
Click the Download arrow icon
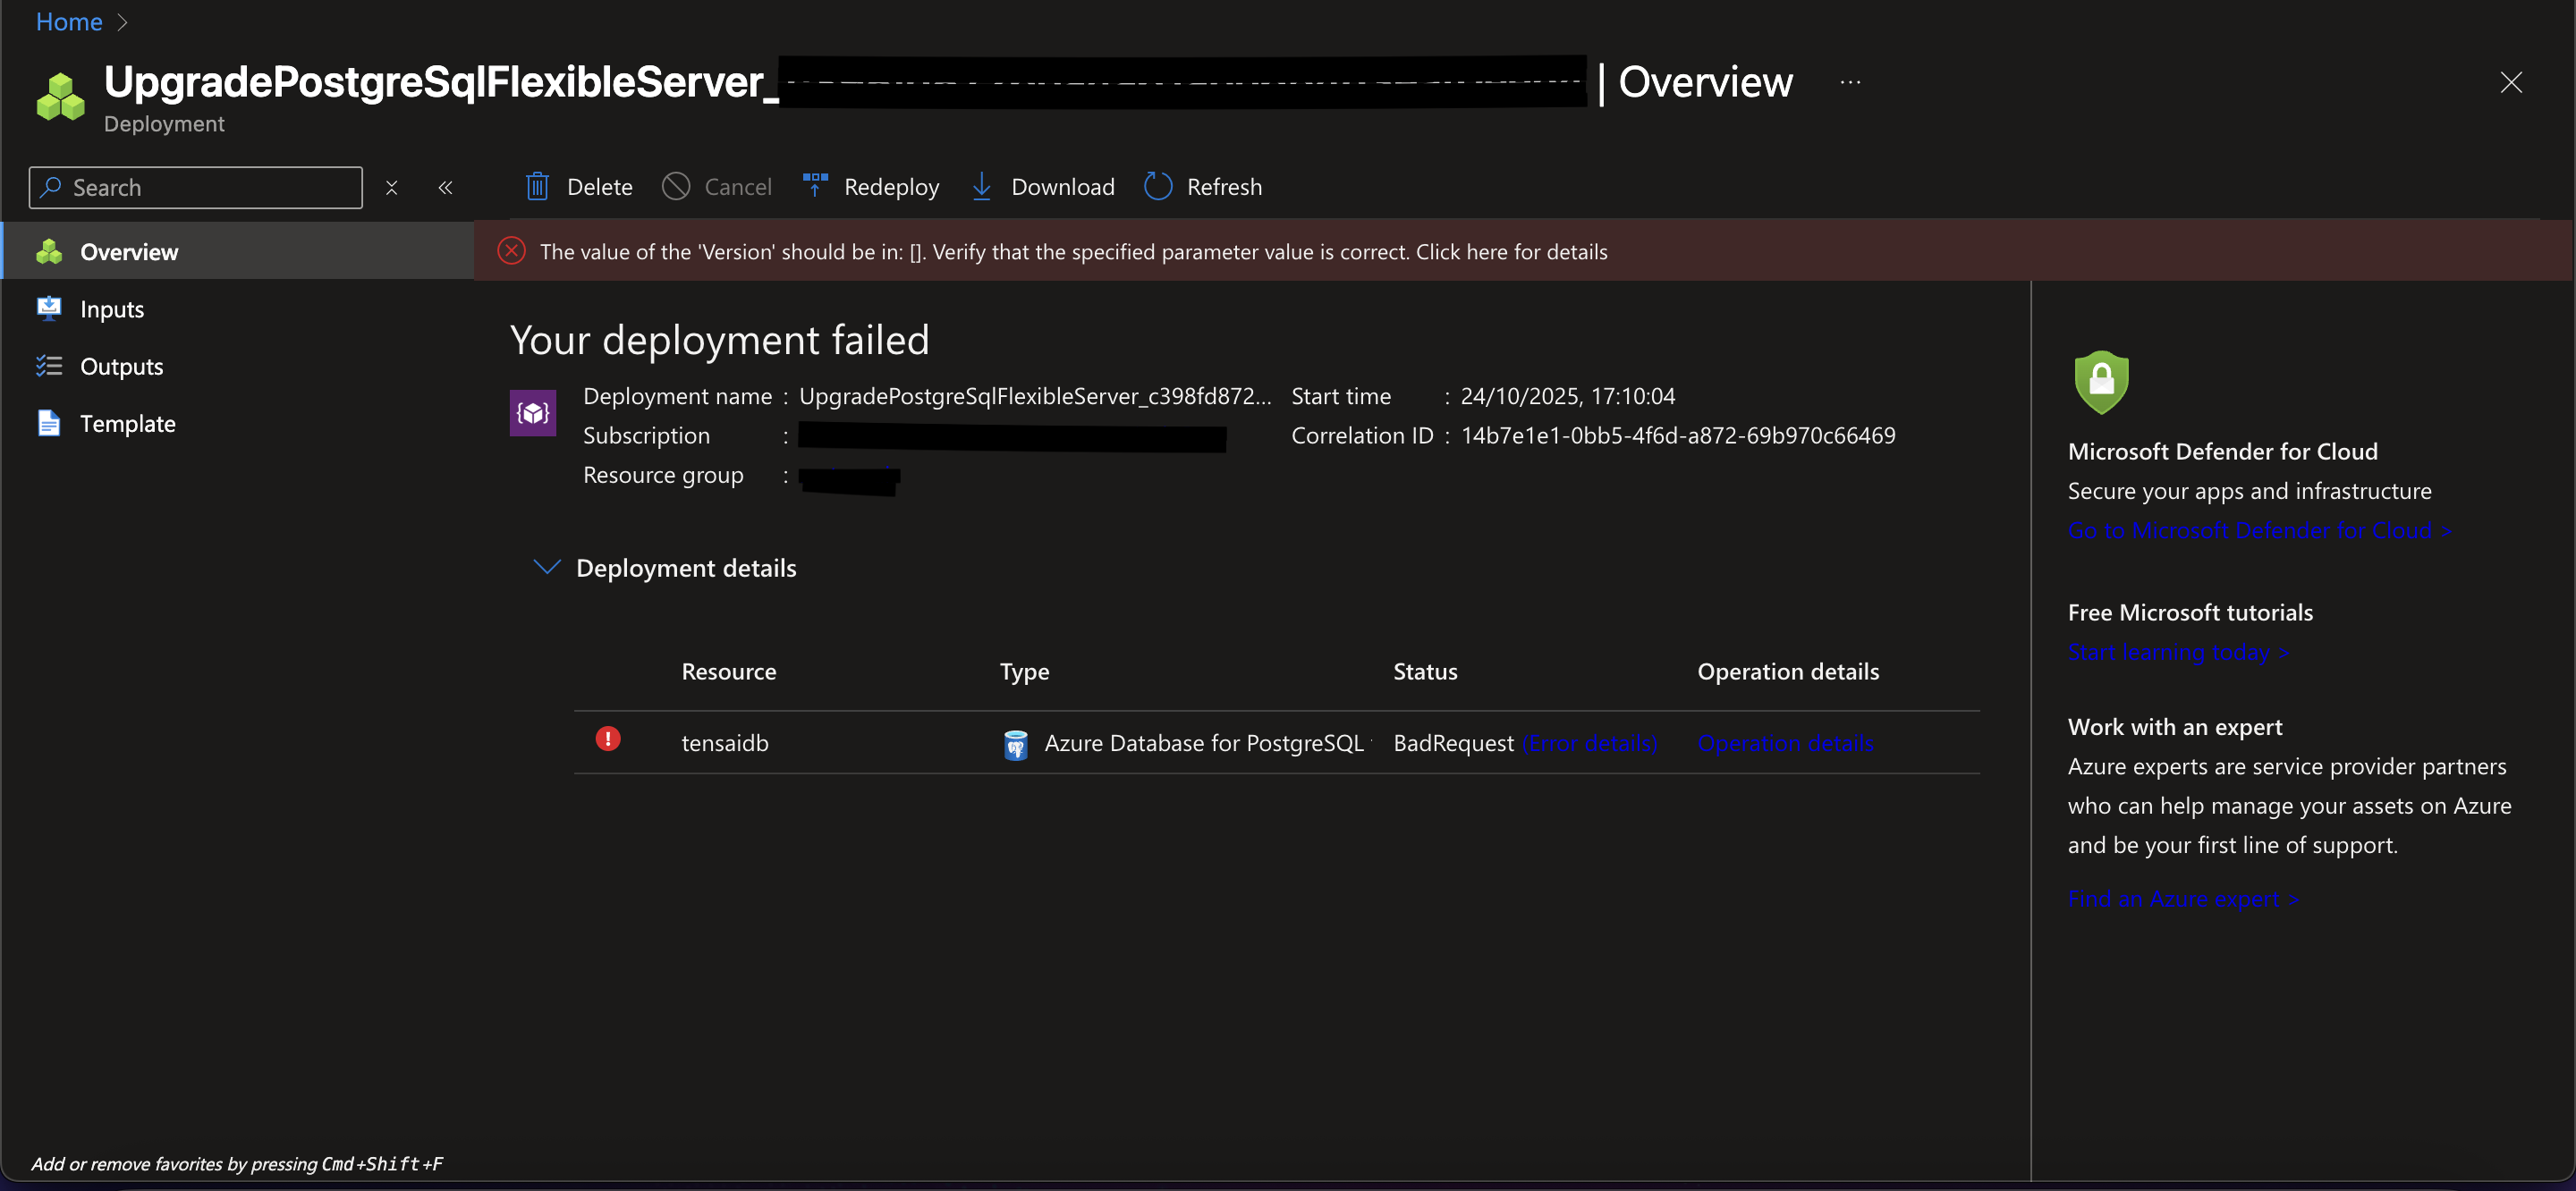tap(981, 187)
